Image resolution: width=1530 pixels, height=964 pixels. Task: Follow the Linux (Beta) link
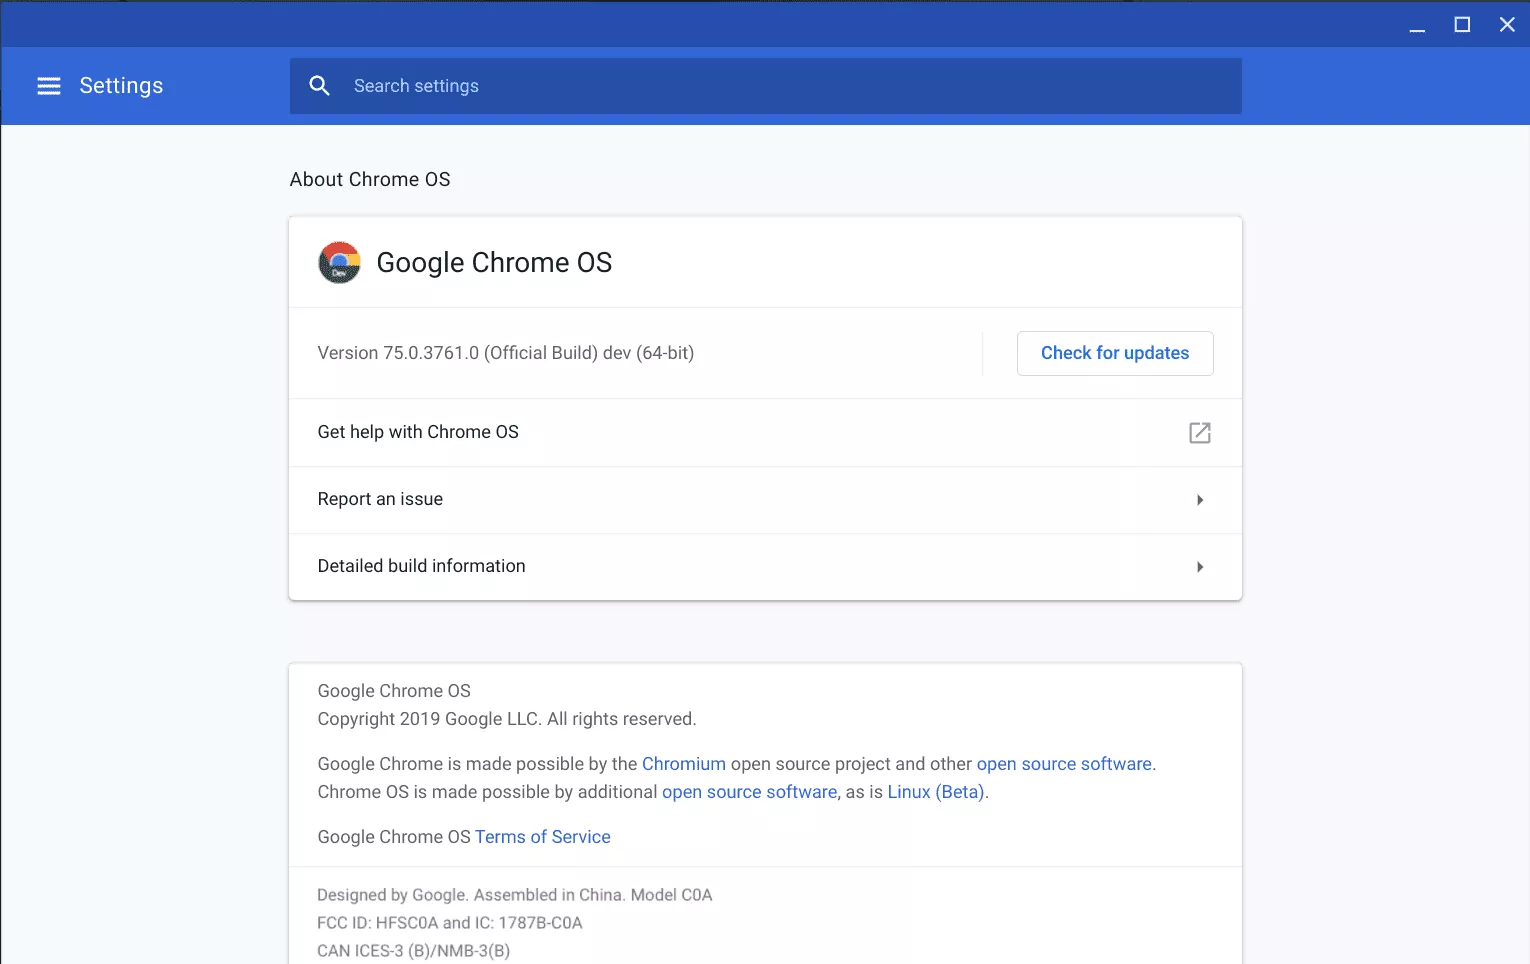pos(935,792)
